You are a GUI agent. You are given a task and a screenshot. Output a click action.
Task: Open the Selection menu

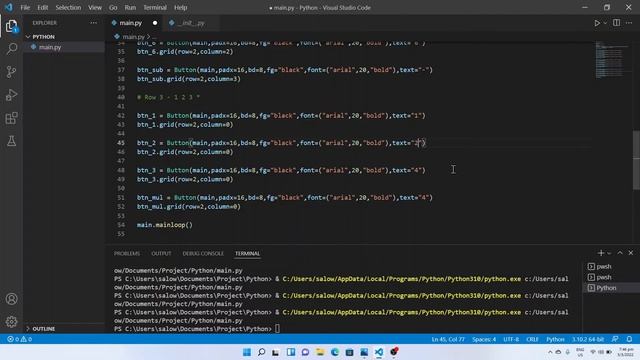(68, 7)
